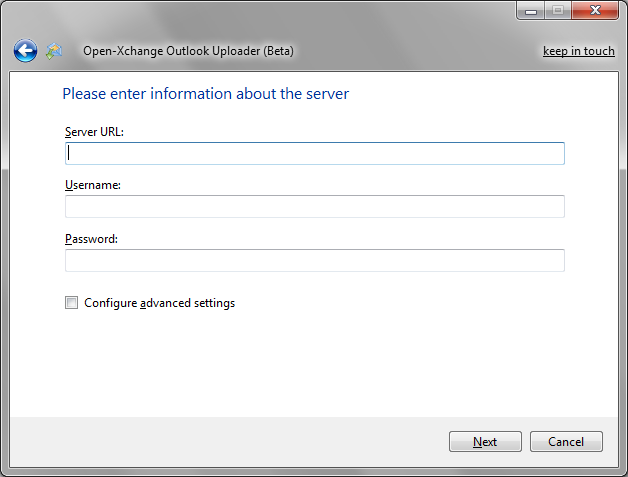
Task: Click the 'Password:' label
Action: pyautogui.click(x=91, y=239)
